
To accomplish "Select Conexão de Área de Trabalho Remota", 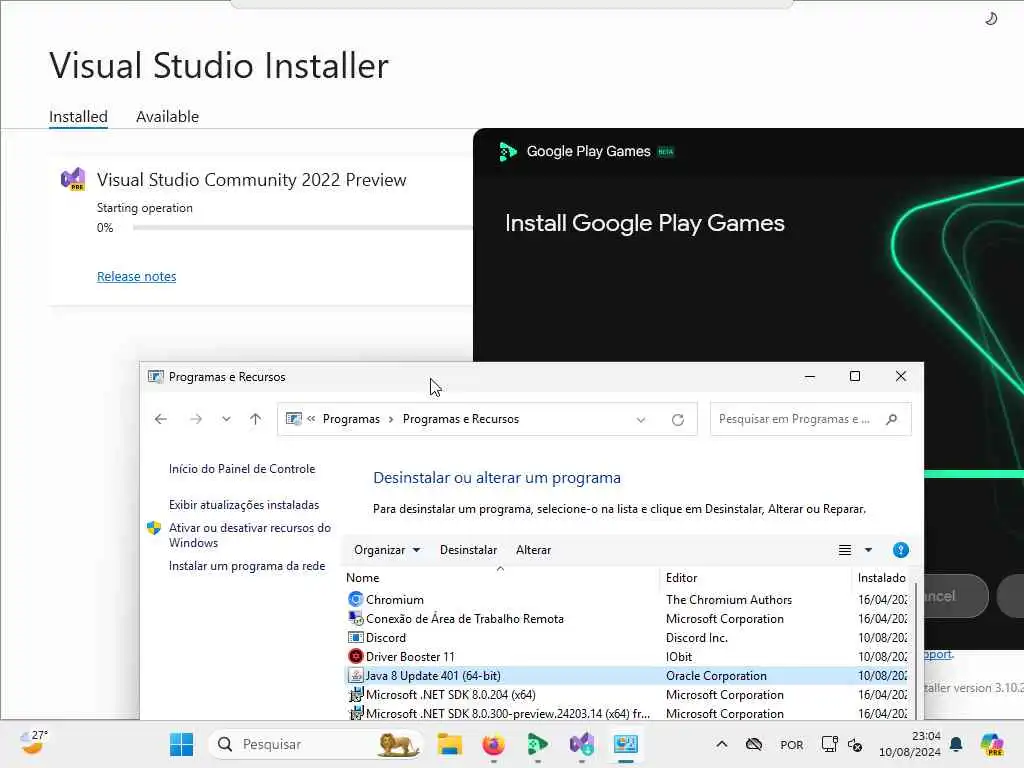I will coord(627,618).
